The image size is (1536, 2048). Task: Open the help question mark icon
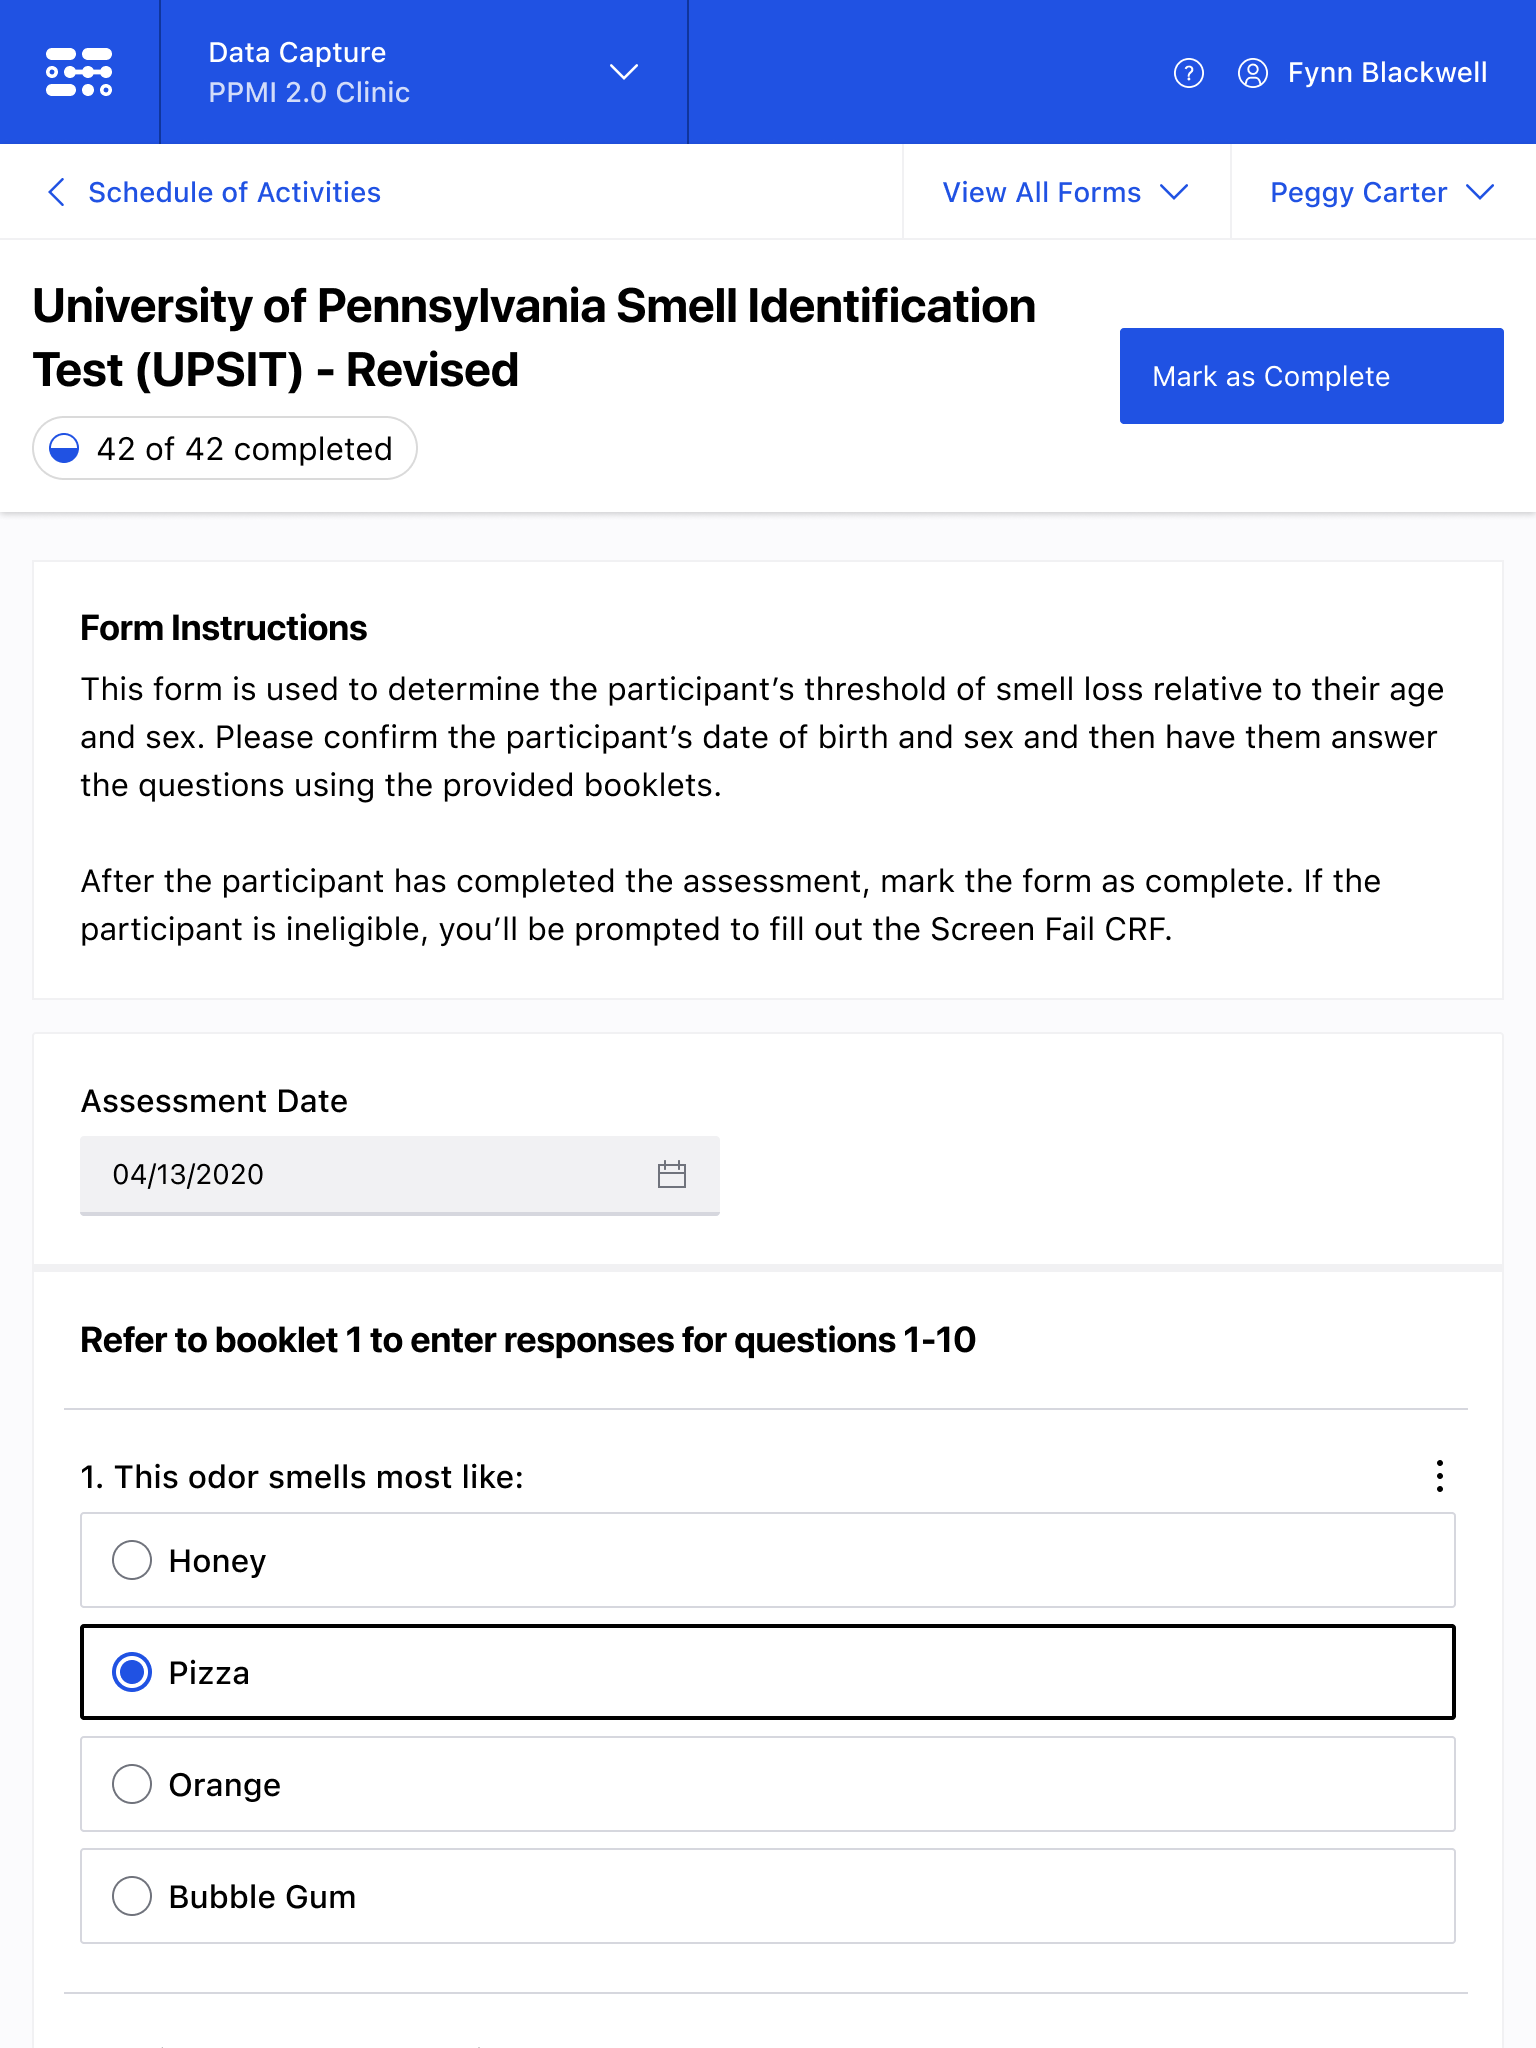click(x=1188, y=73)
